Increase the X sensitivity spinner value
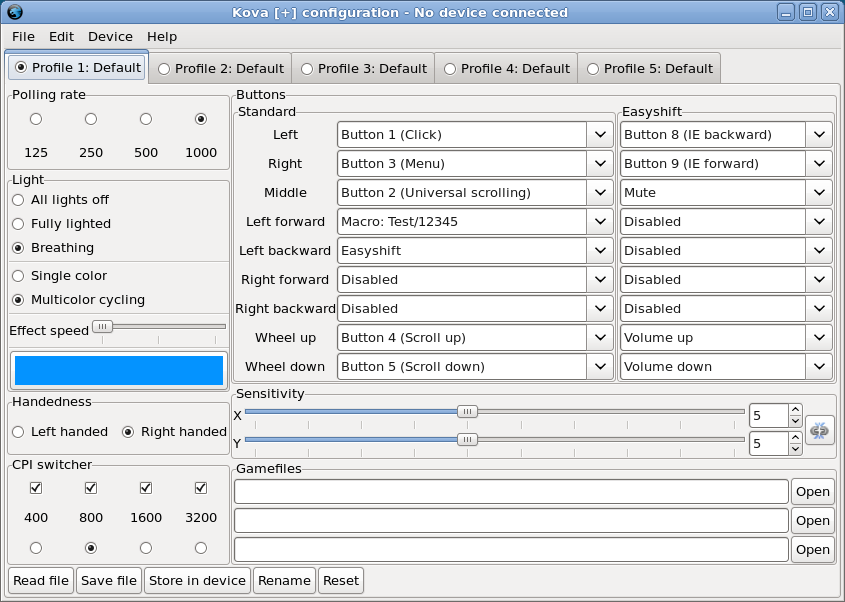Screen dimensions: 845x602 point(795,410)
